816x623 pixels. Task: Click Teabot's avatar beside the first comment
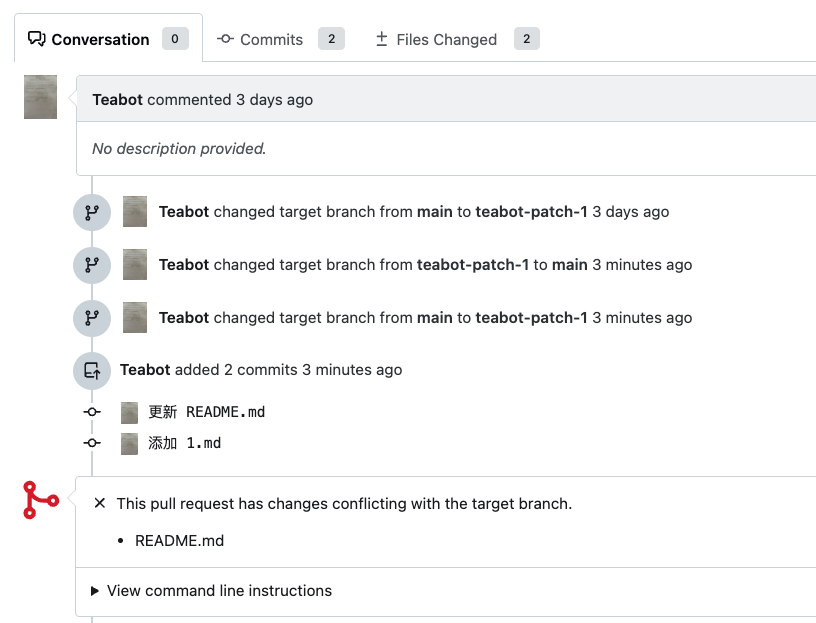40,97
